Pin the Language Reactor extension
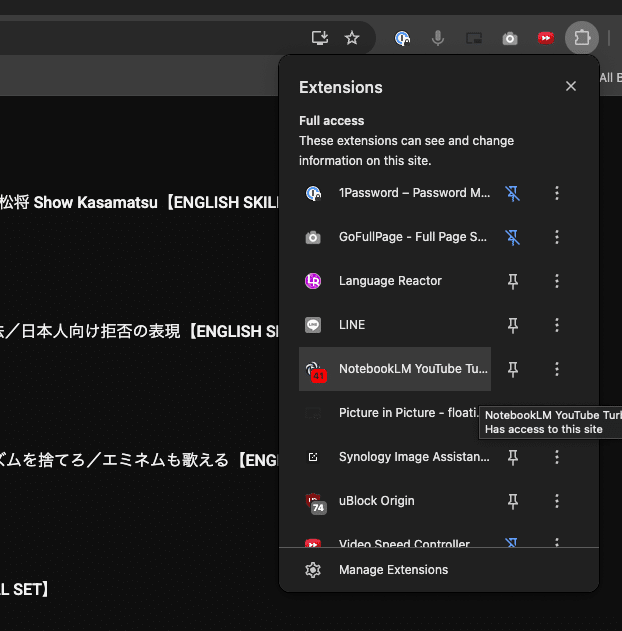 pos(513,281)
